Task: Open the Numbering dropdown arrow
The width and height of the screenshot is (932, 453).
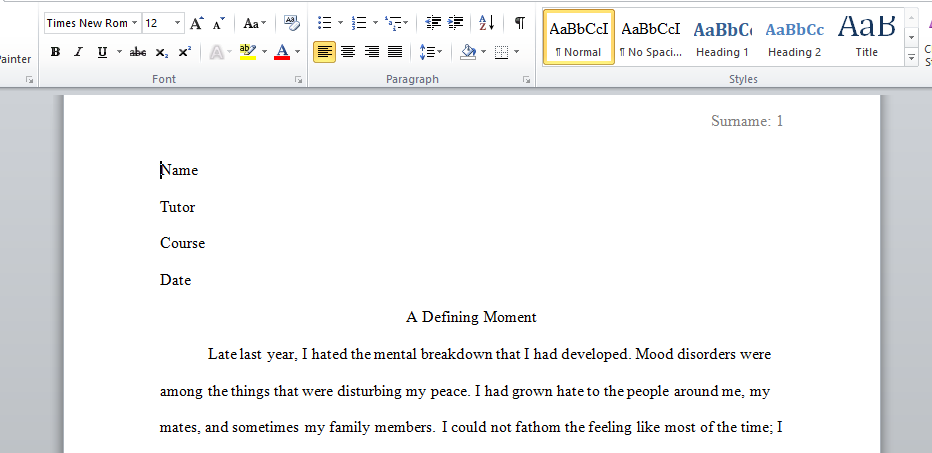Action: (x=374, y=23)
